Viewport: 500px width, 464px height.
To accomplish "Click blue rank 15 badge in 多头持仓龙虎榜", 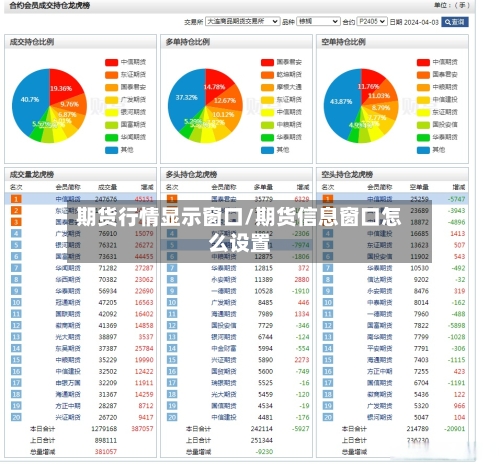I will pos(172,360).
